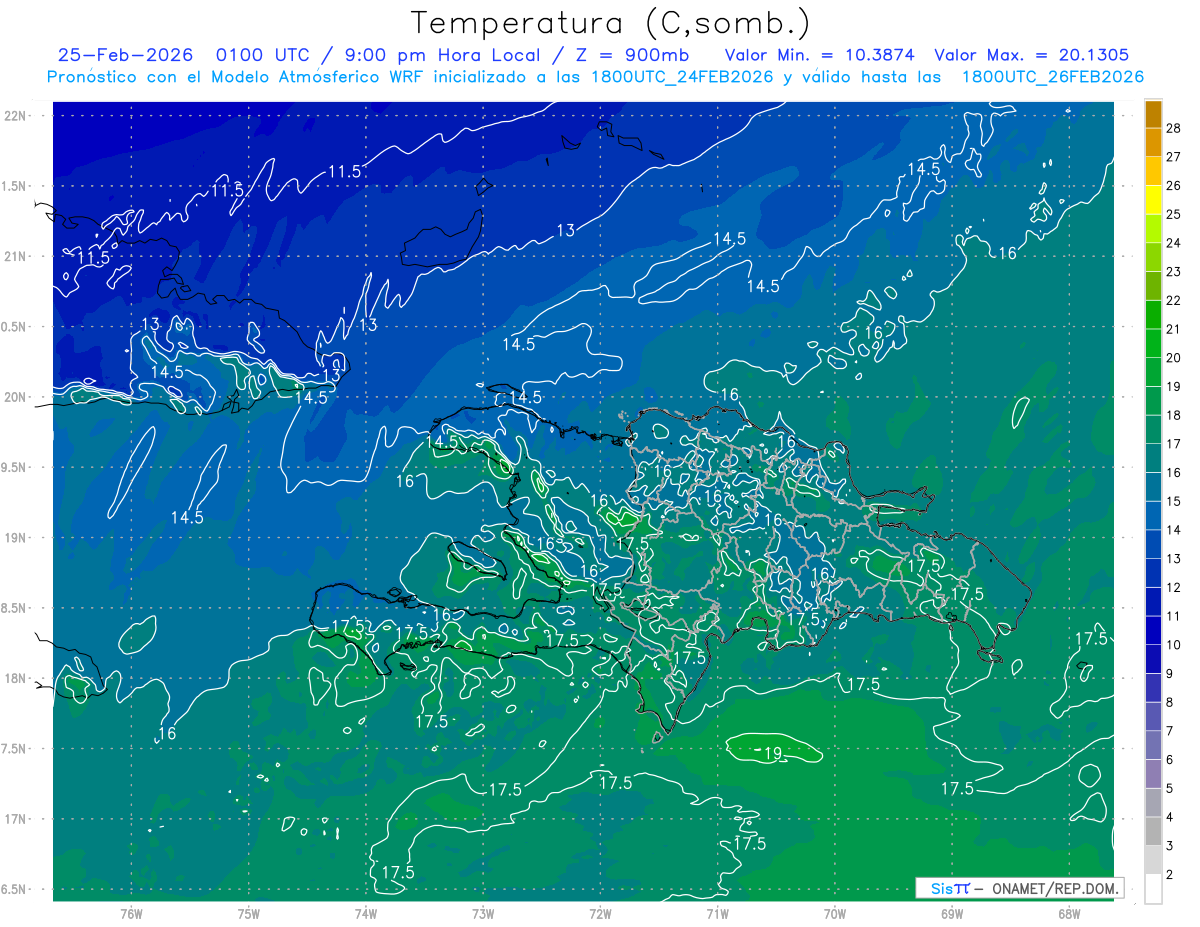Click legend value "24" on color bar
The image size is (1200, 927).
[1174, 243]
